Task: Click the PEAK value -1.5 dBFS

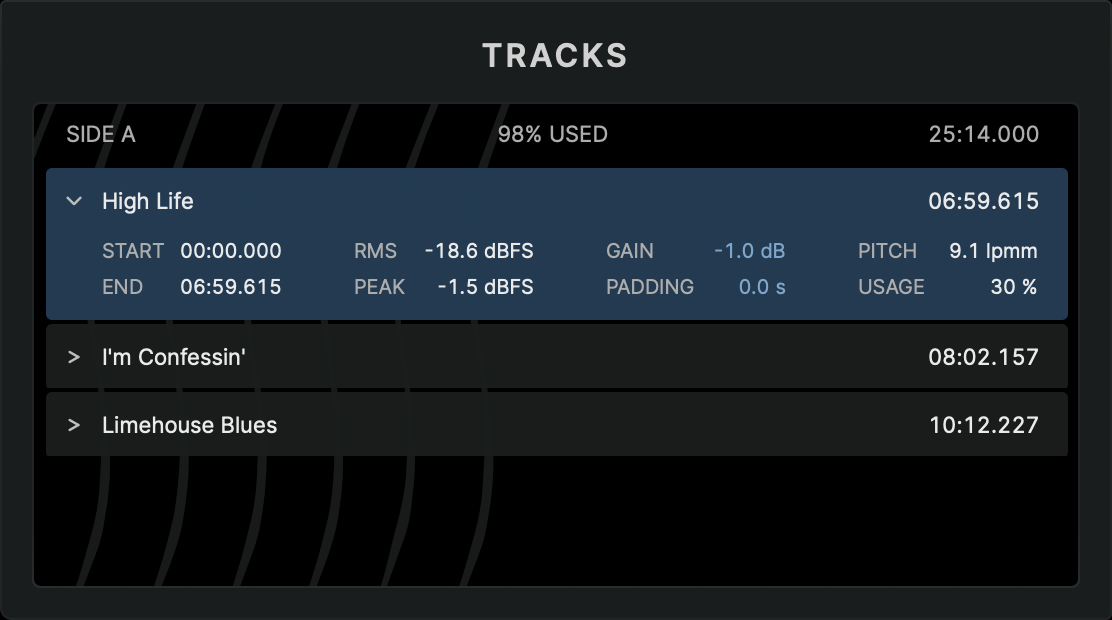Action: (x=486, y=287)
